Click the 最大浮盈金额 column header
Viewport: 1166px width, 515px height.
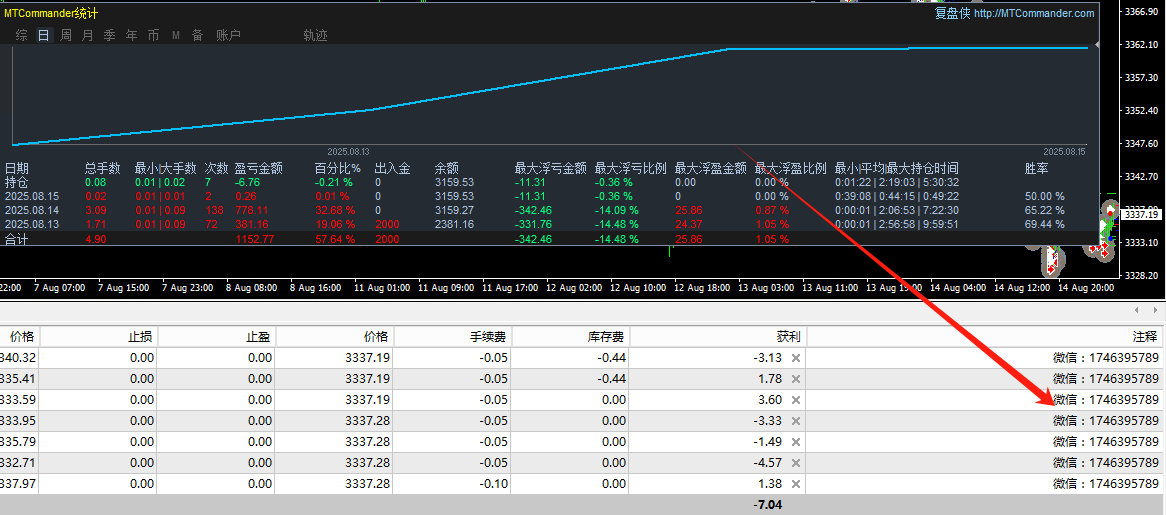point(710,168)
